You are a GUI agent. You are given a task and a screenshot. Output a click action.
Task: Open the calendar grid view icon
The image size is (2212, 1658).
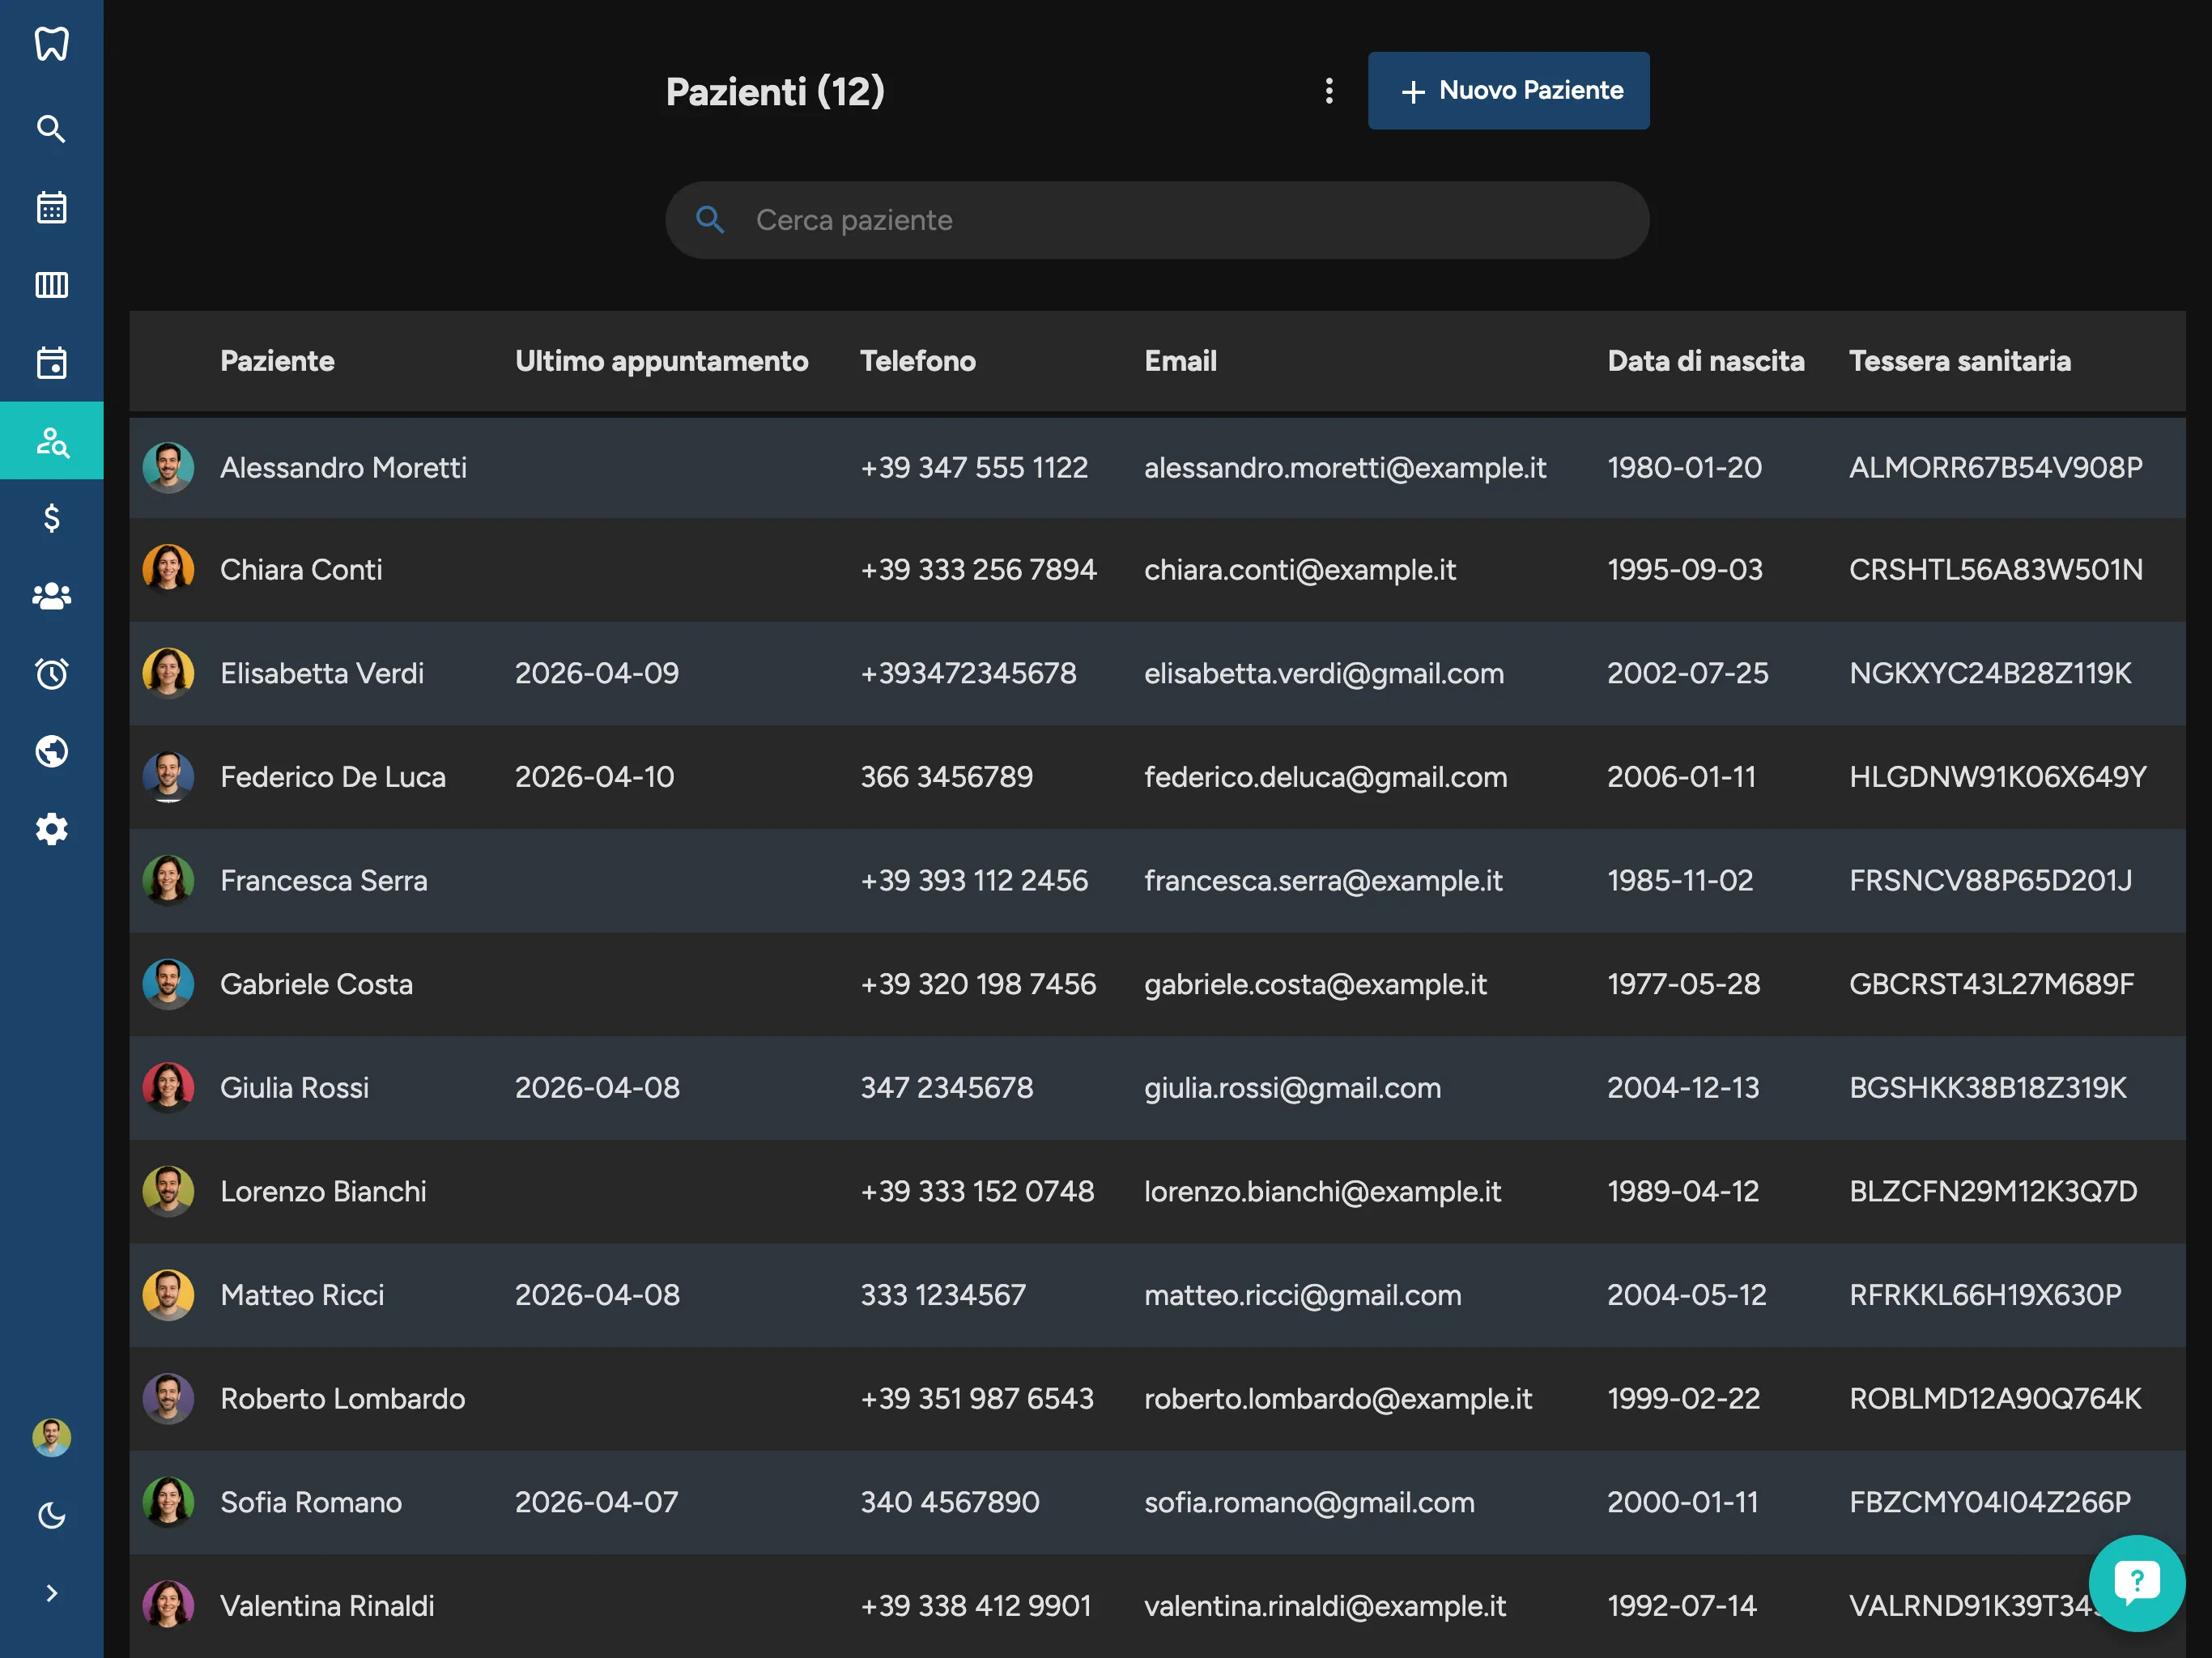(x=51, y=207)
